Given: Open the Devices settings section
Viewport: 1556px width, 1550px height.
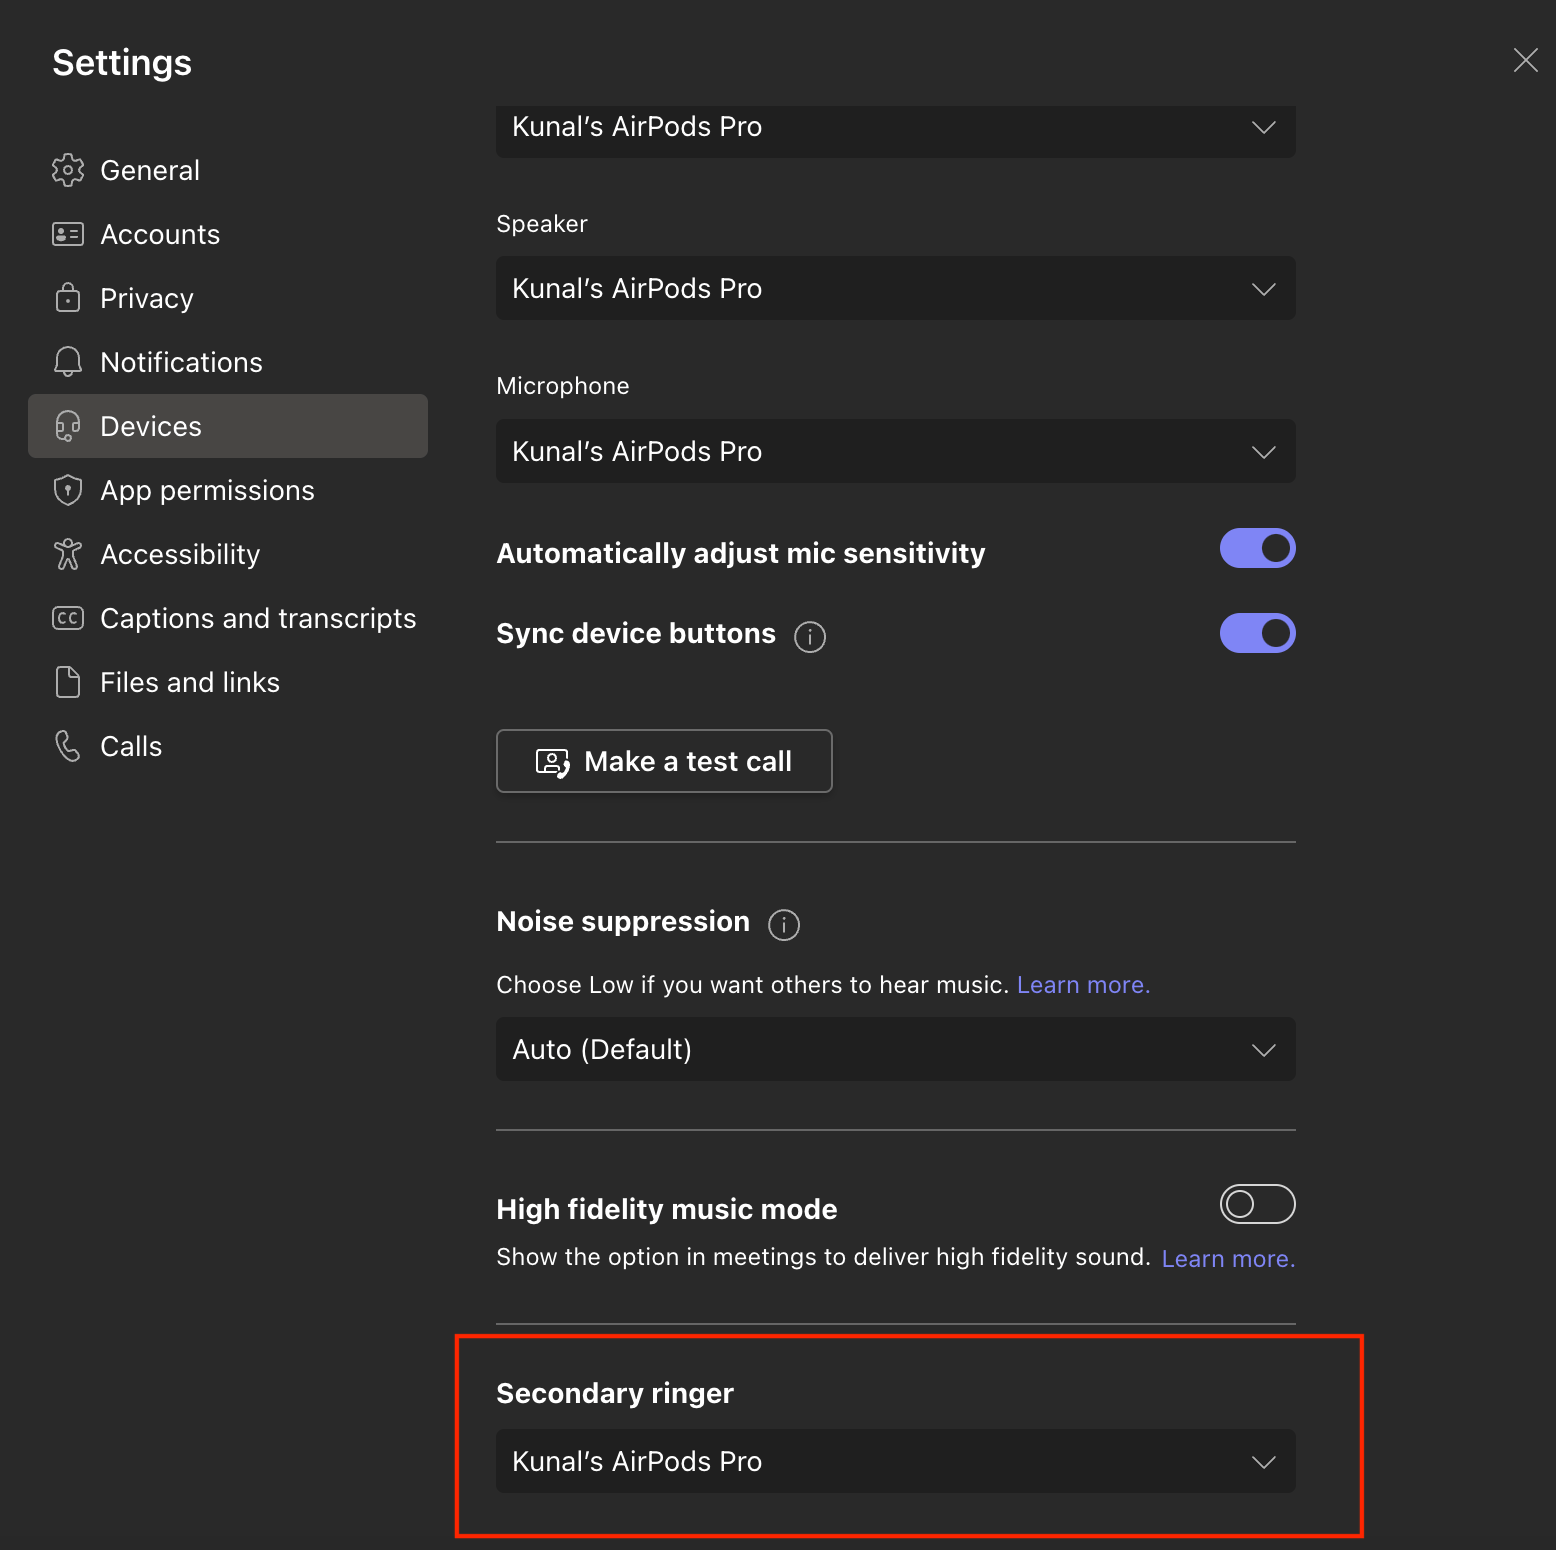Looking at the screenshot, I should coord(228,426).
